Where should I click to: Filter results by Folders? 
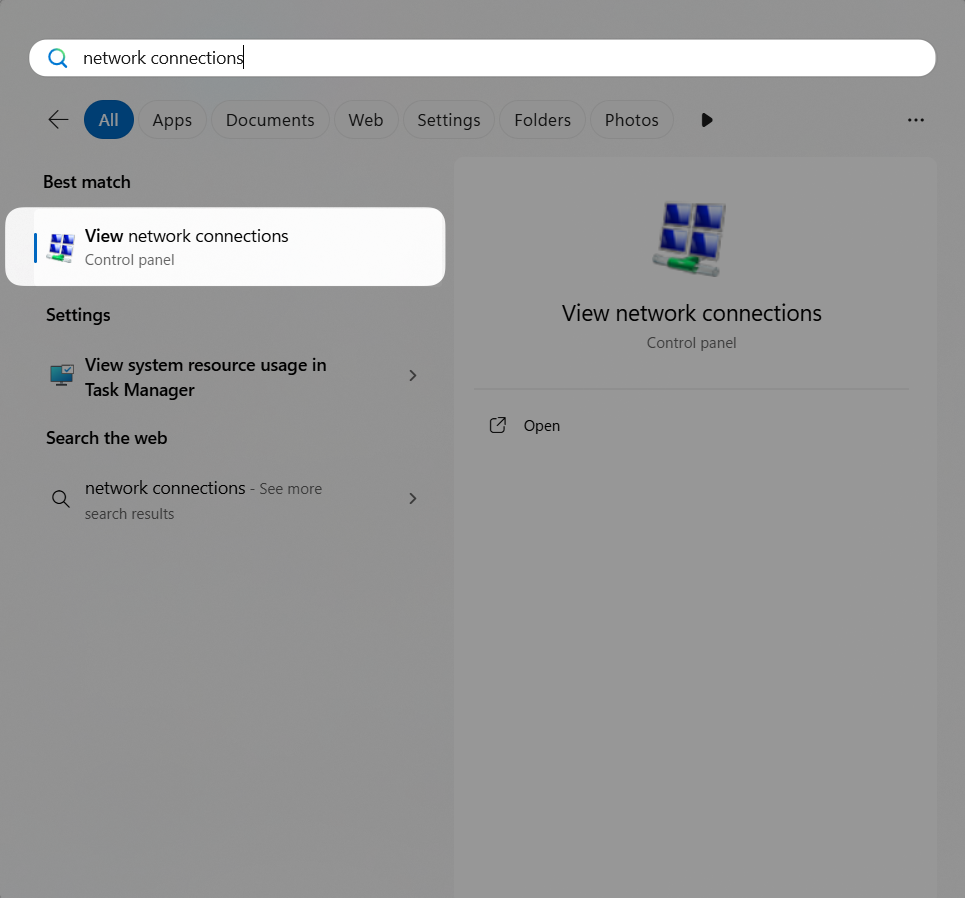542,120
